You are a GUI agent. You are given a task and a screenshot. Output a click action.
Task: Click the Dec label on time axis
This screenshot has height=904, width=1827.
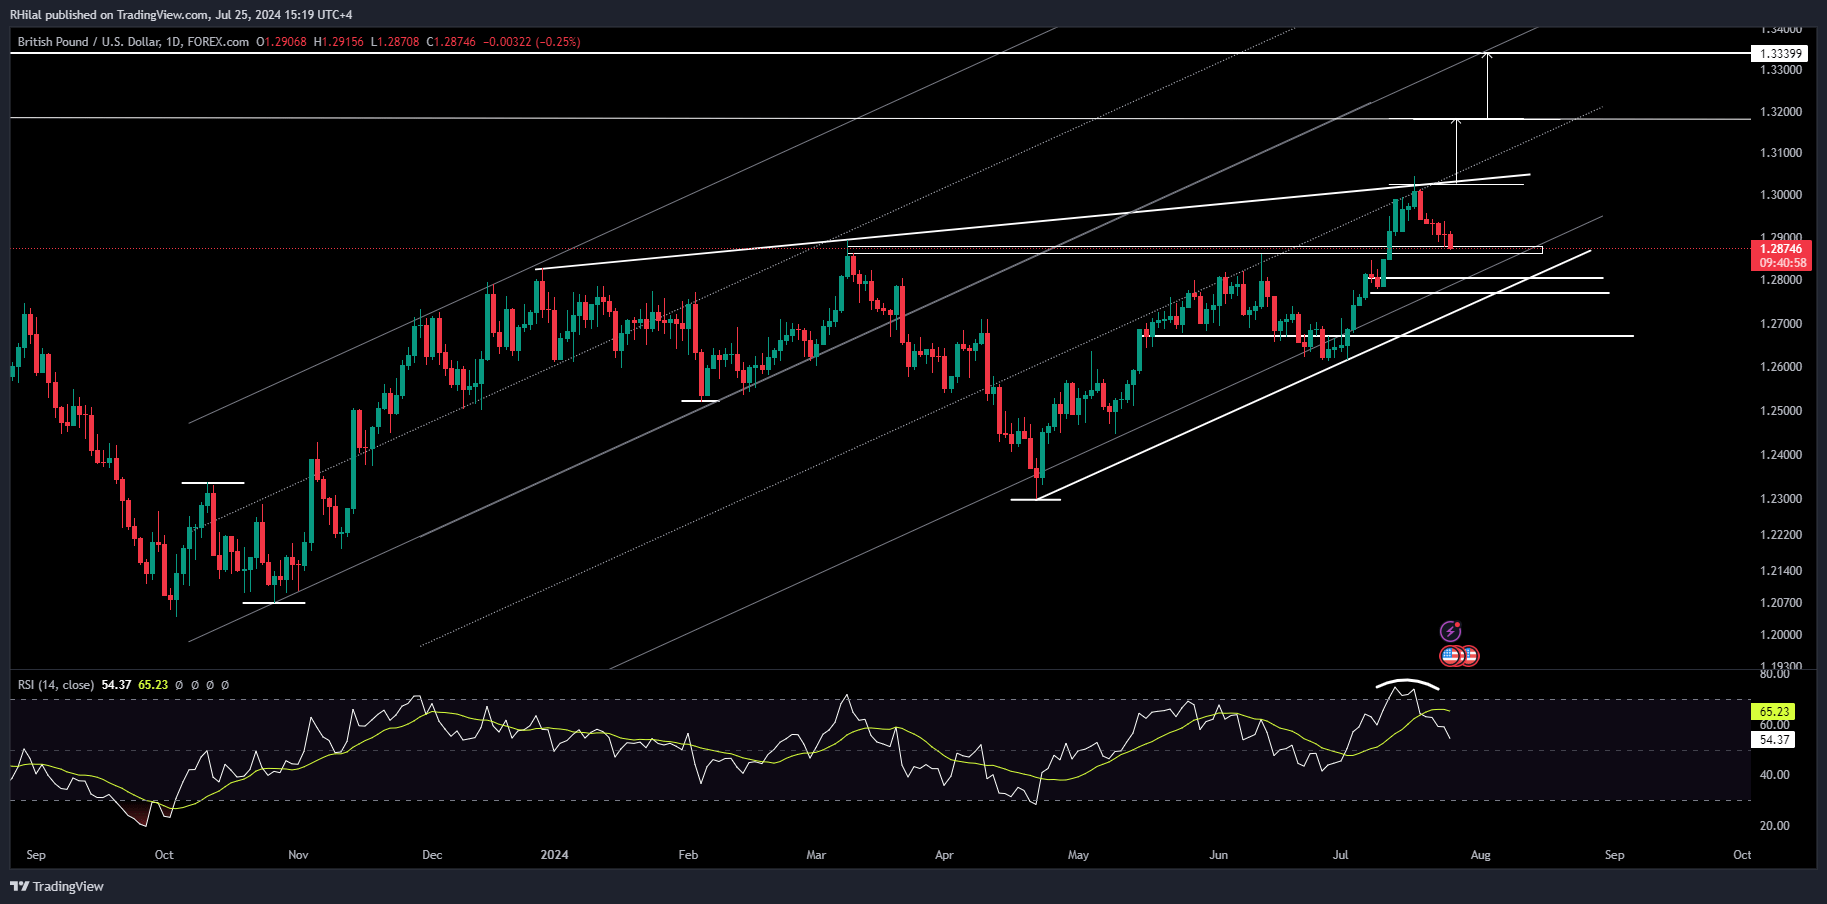(x=432, y=855)
